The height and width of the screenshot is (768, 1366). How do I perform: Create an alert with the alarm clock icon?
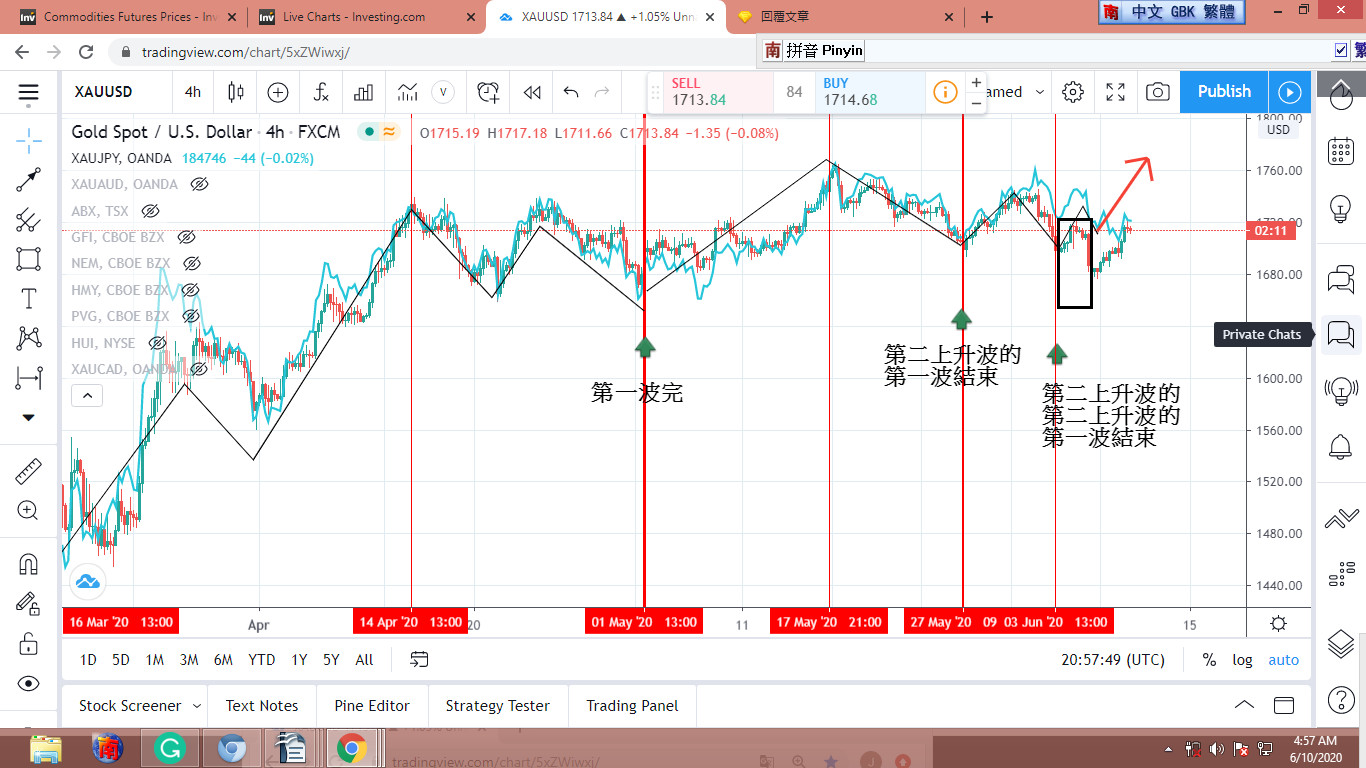(x=488, y=92)
